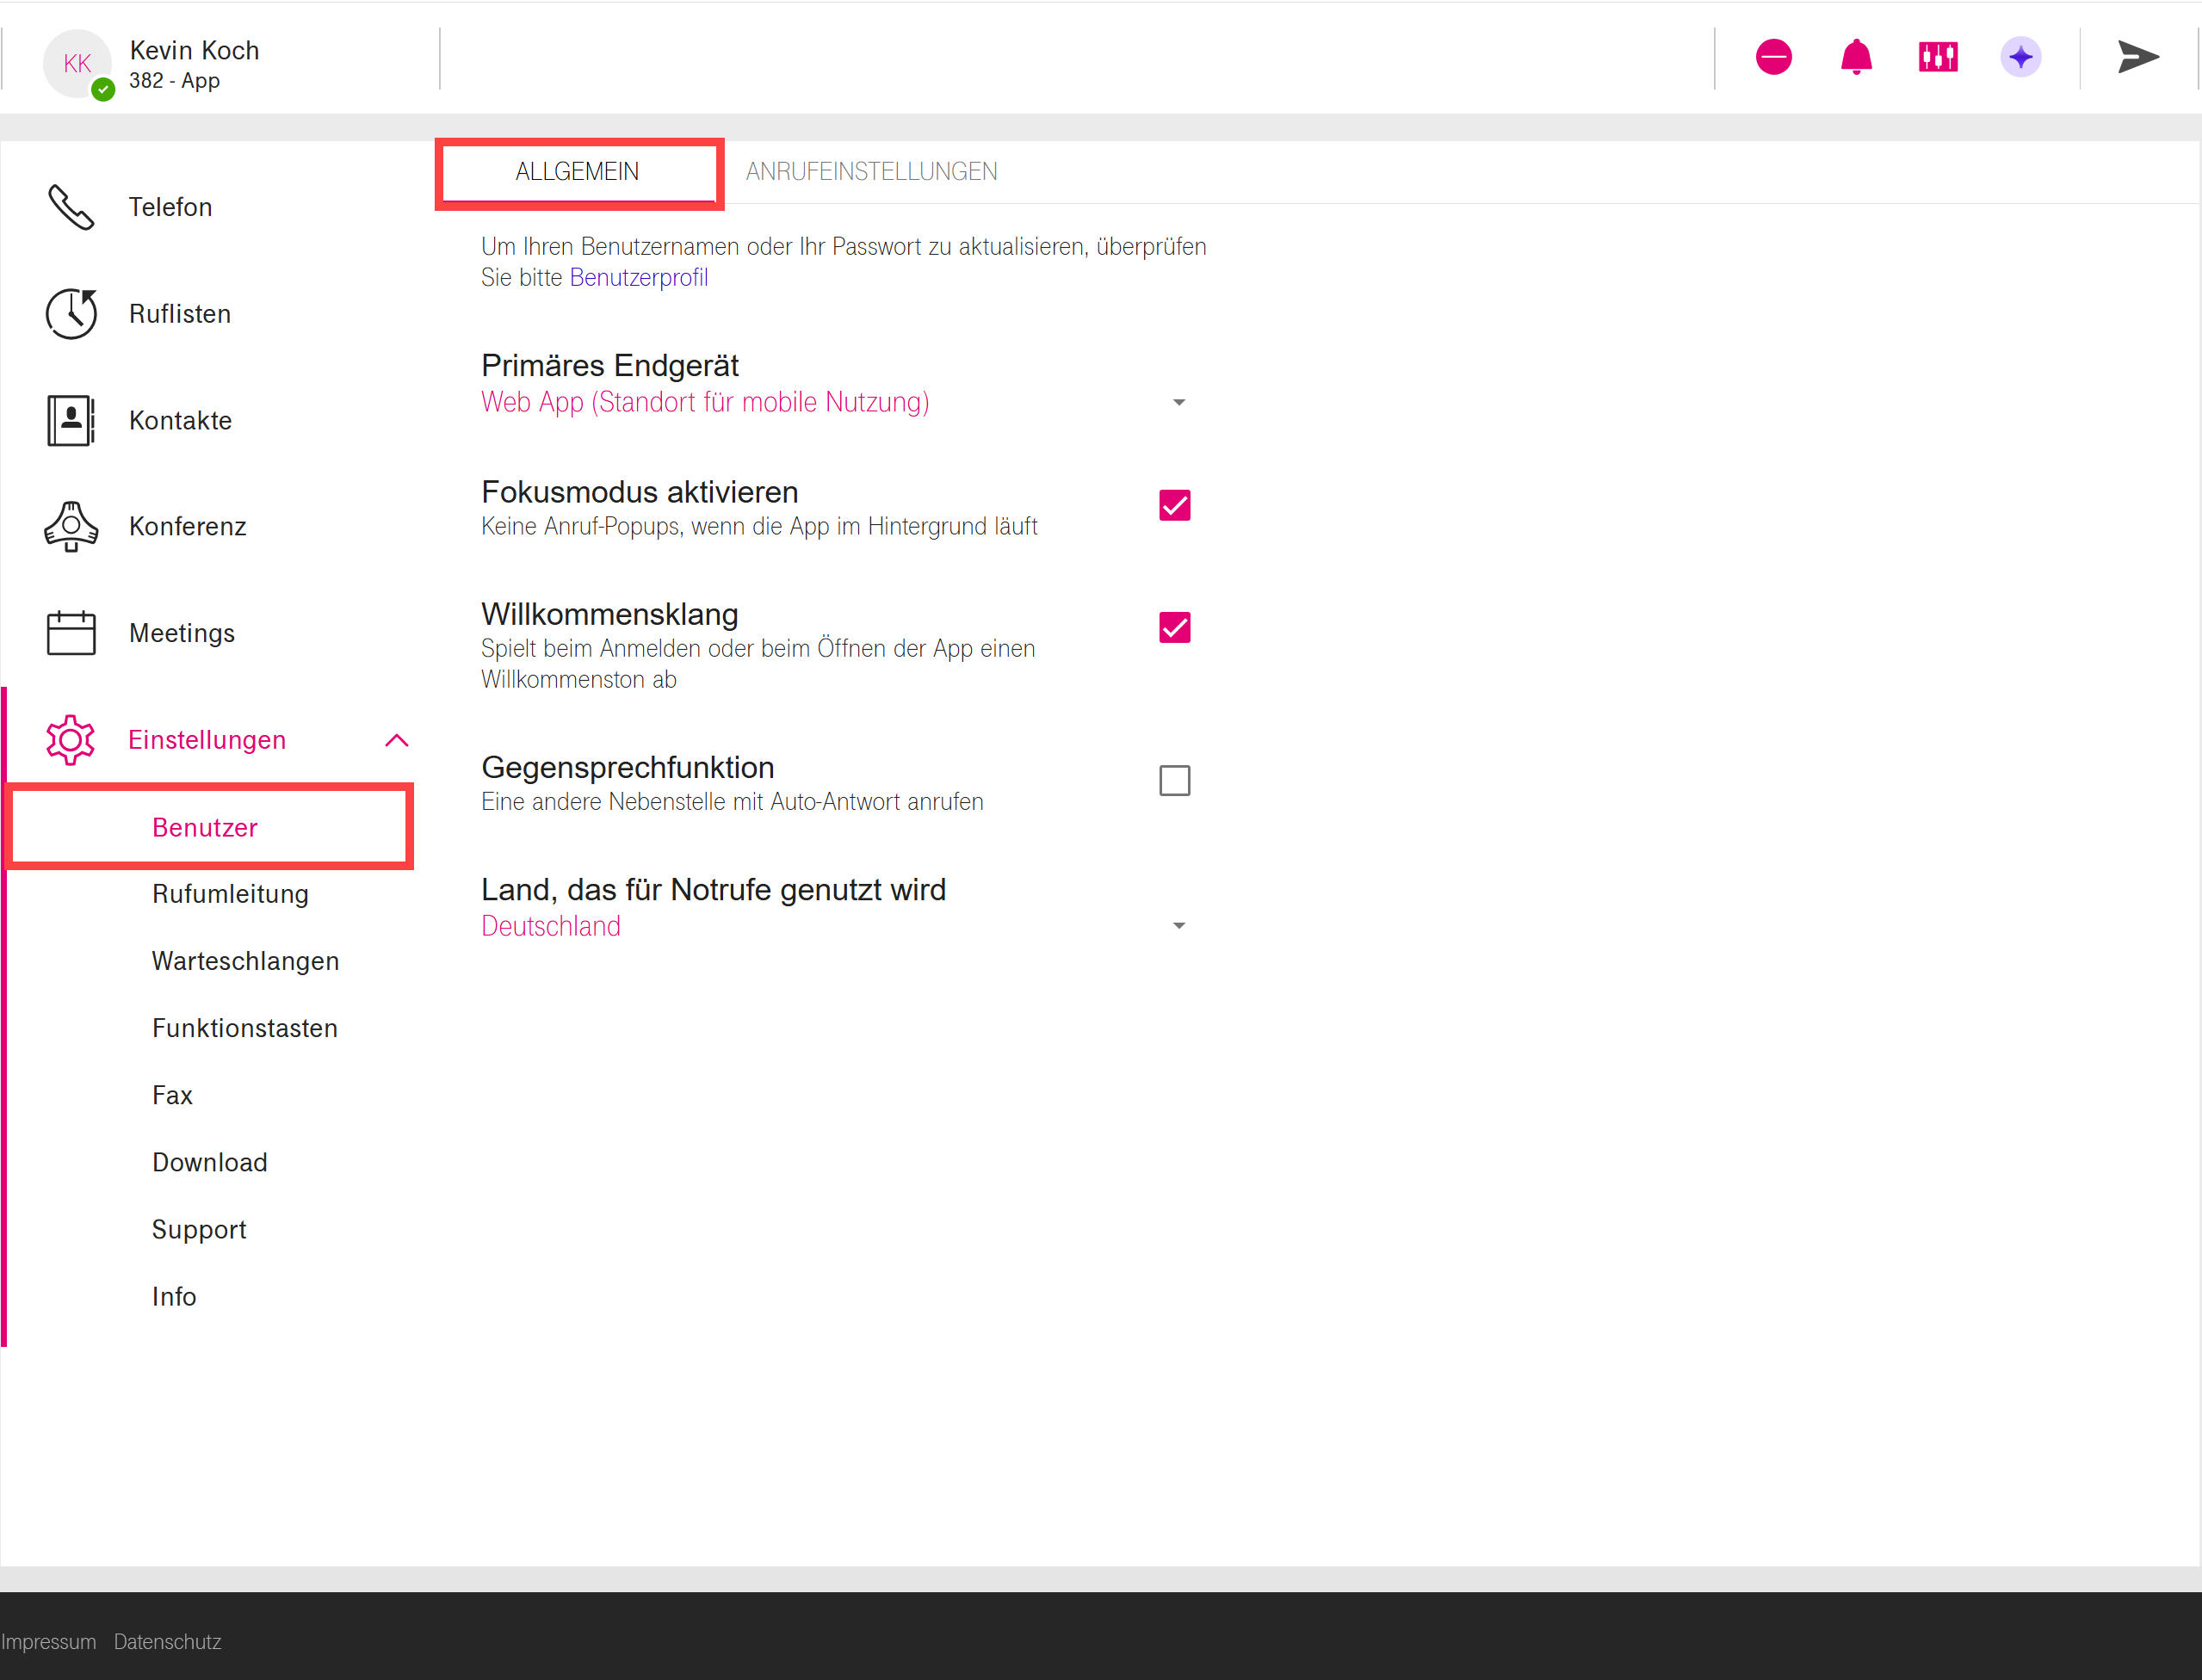Open the Kontakte address book icon
Viewport: 2202px width, 1680px height.
point(71,420)
